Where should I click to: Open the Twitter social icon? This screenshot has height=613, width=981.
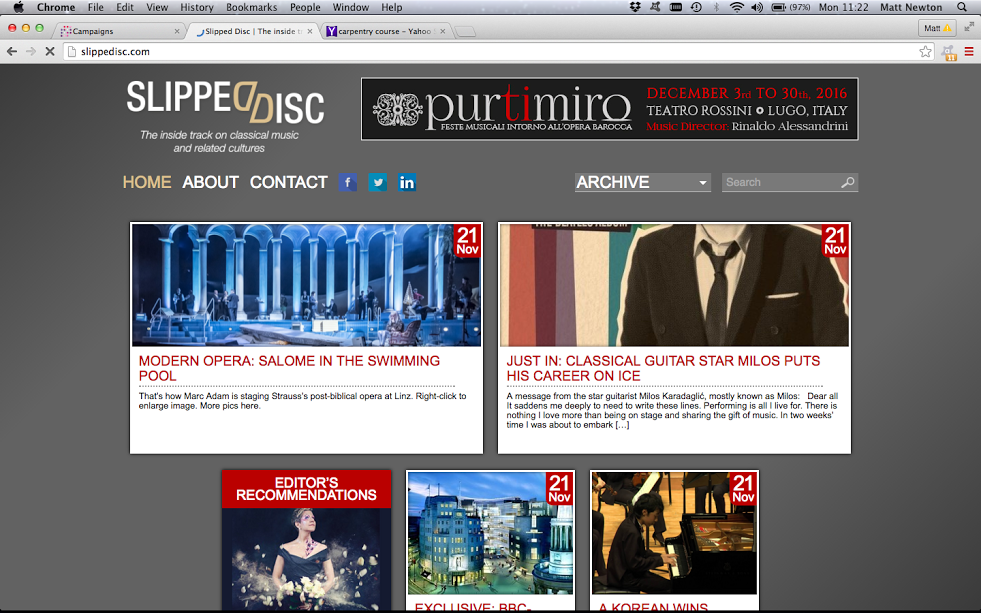click(x=377, y=183)
